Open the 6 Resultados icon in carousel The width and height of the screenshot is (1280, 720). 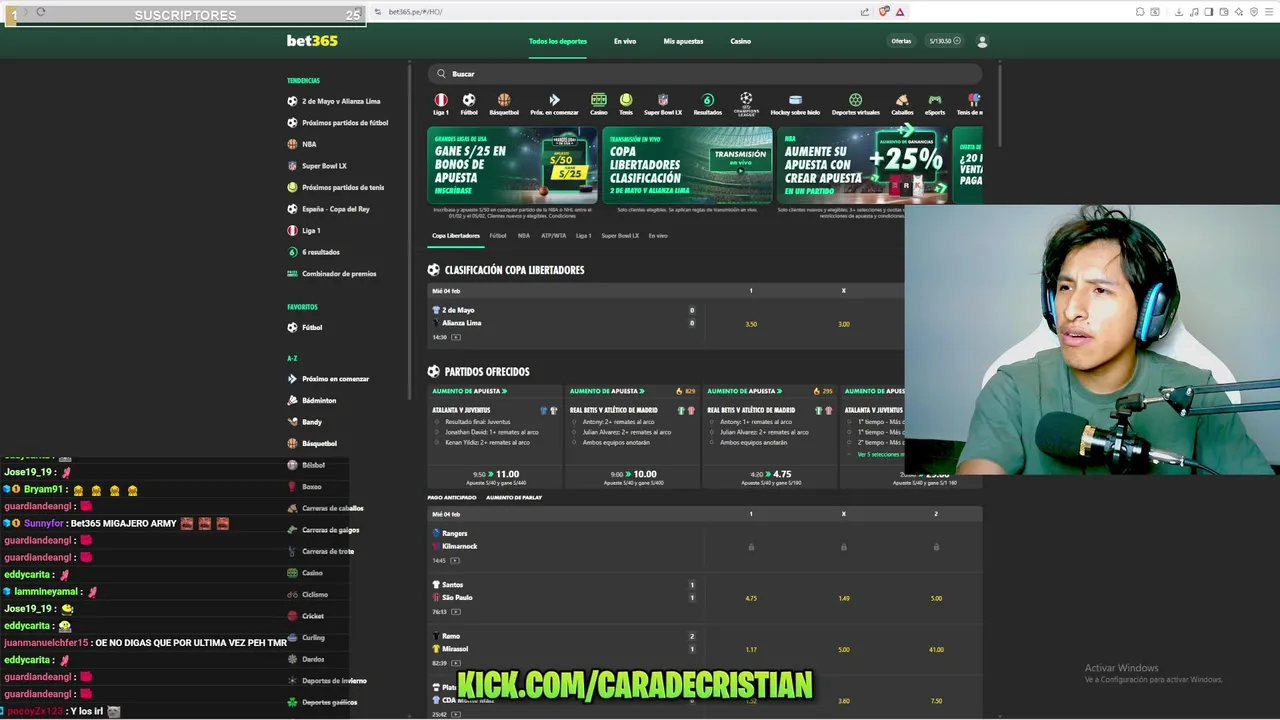click(708, 100)
